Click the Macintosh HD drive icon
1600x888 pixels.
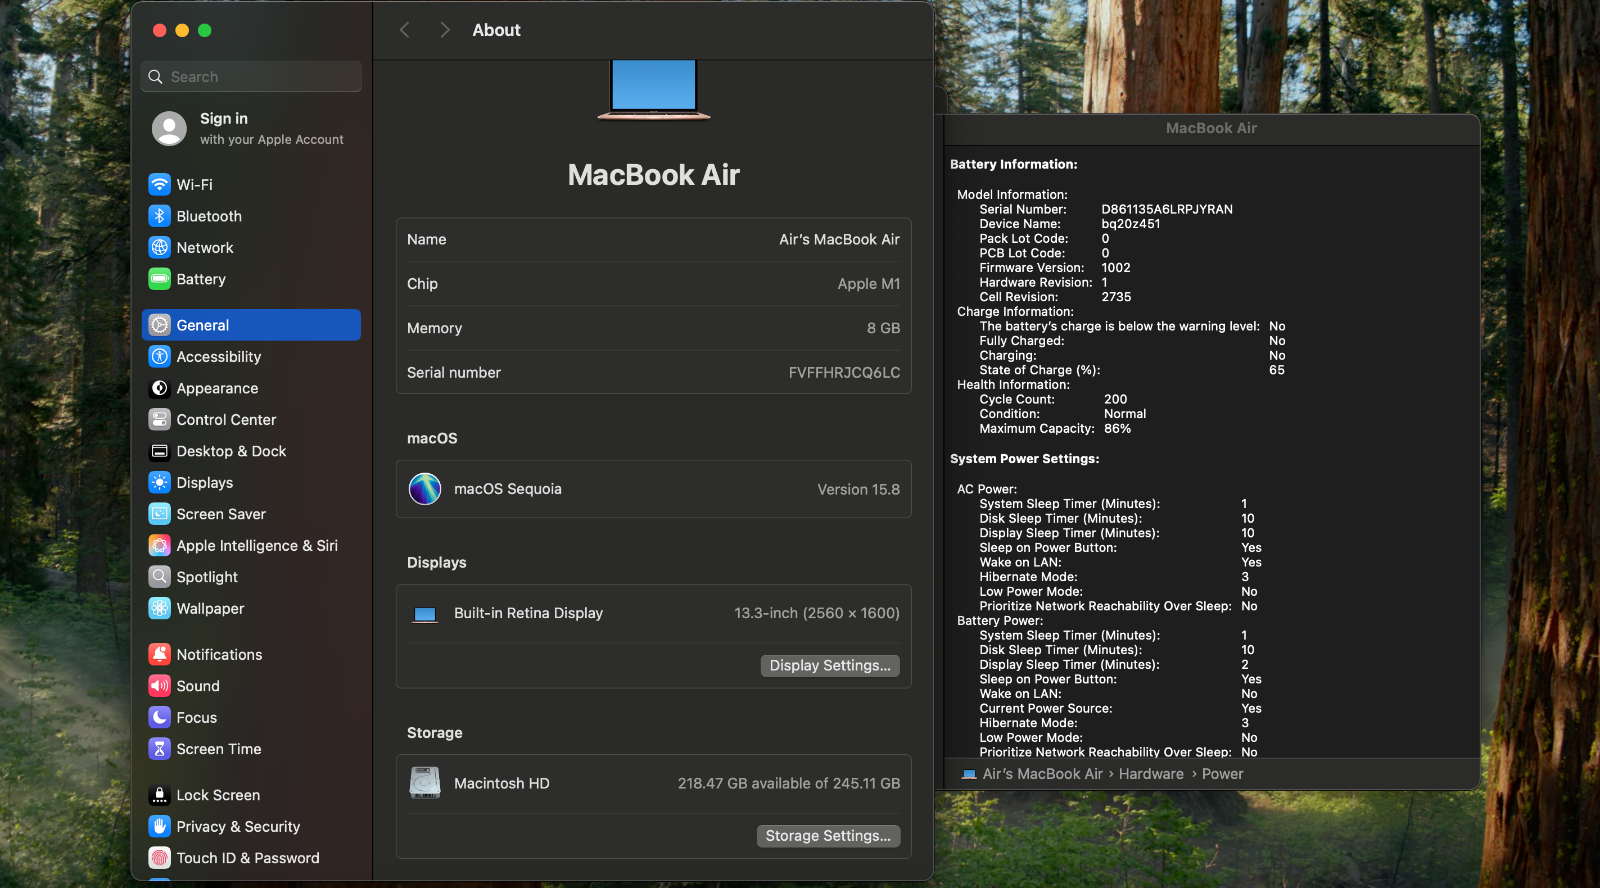pos(425,783)
